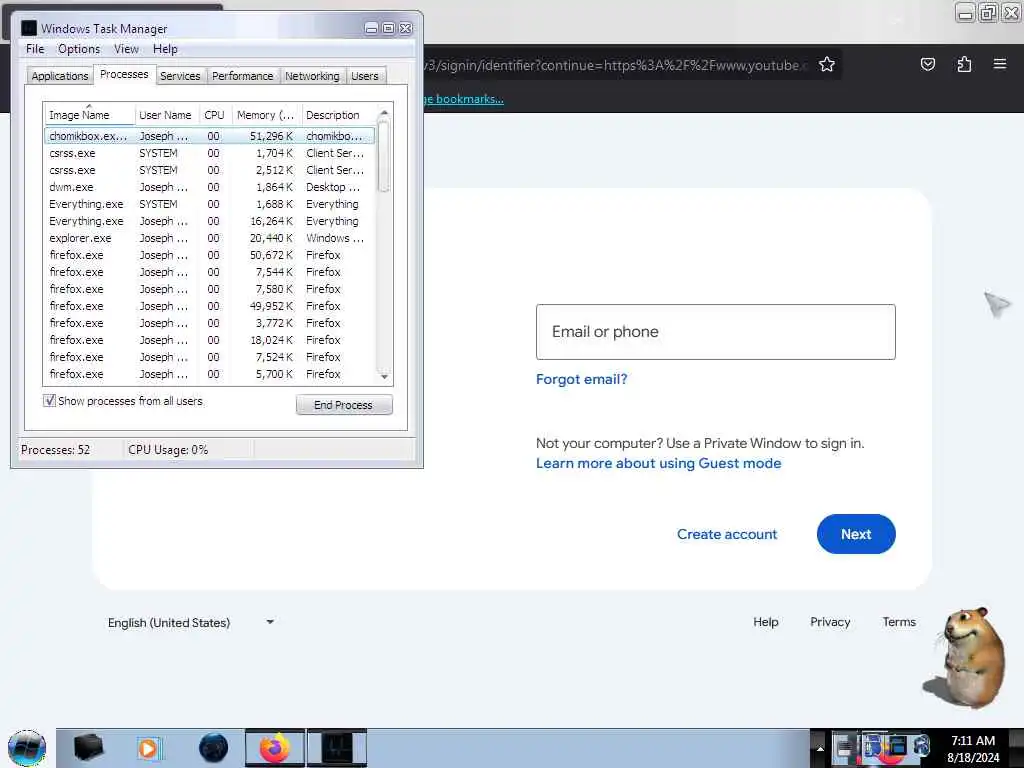Select csrss.exe row using 2,512 K
The width and height of the screenshot is (1024, 768).
coord(210,170)
